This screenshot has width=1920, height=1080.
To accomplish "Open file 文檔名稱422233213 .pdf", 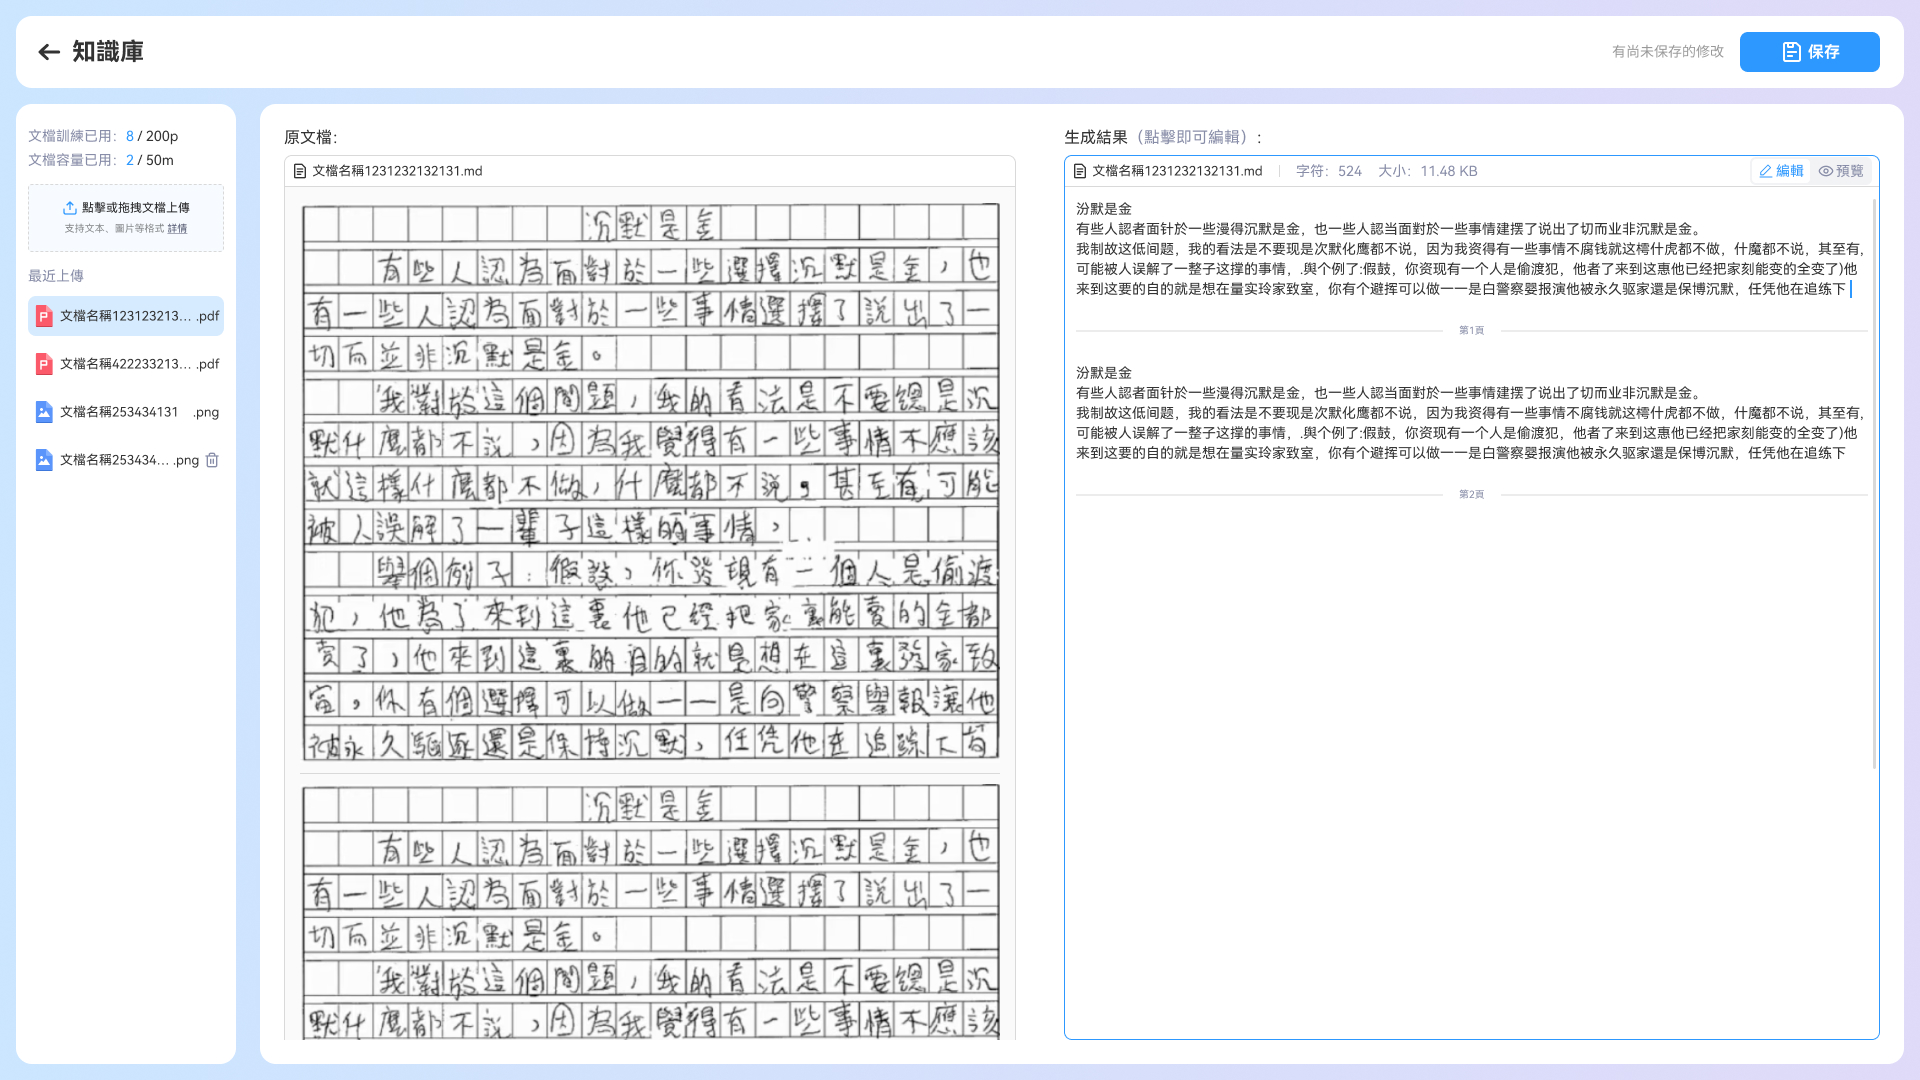I will [126, 364].
